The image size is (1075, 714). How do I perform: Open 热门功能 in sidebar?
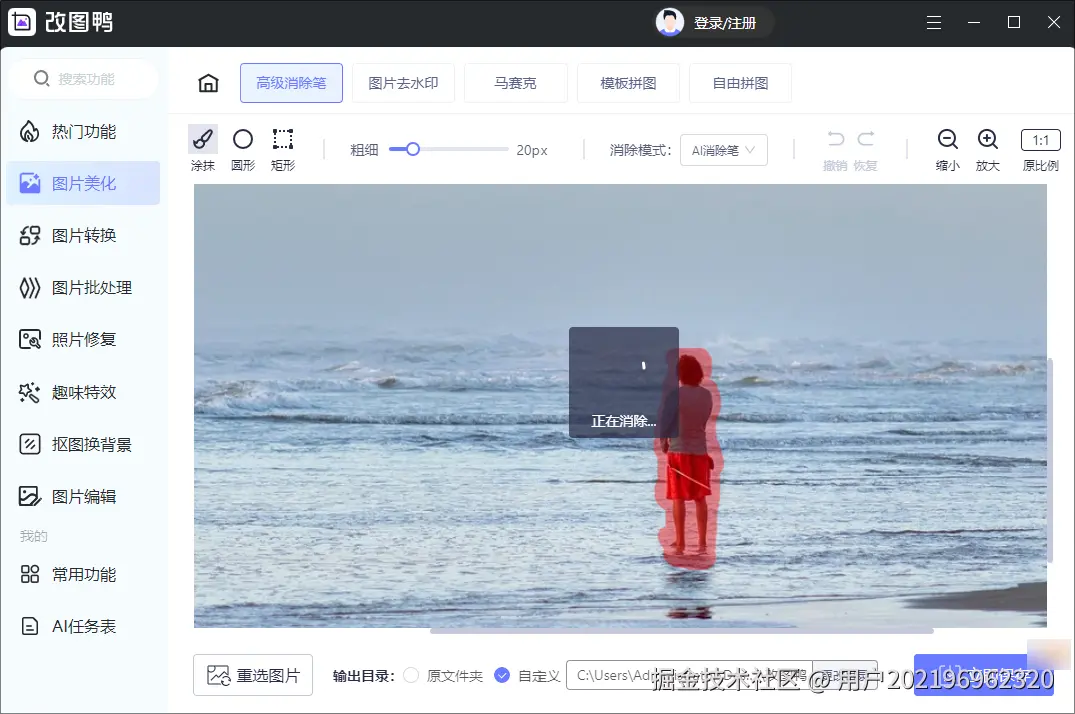[83, 132]
